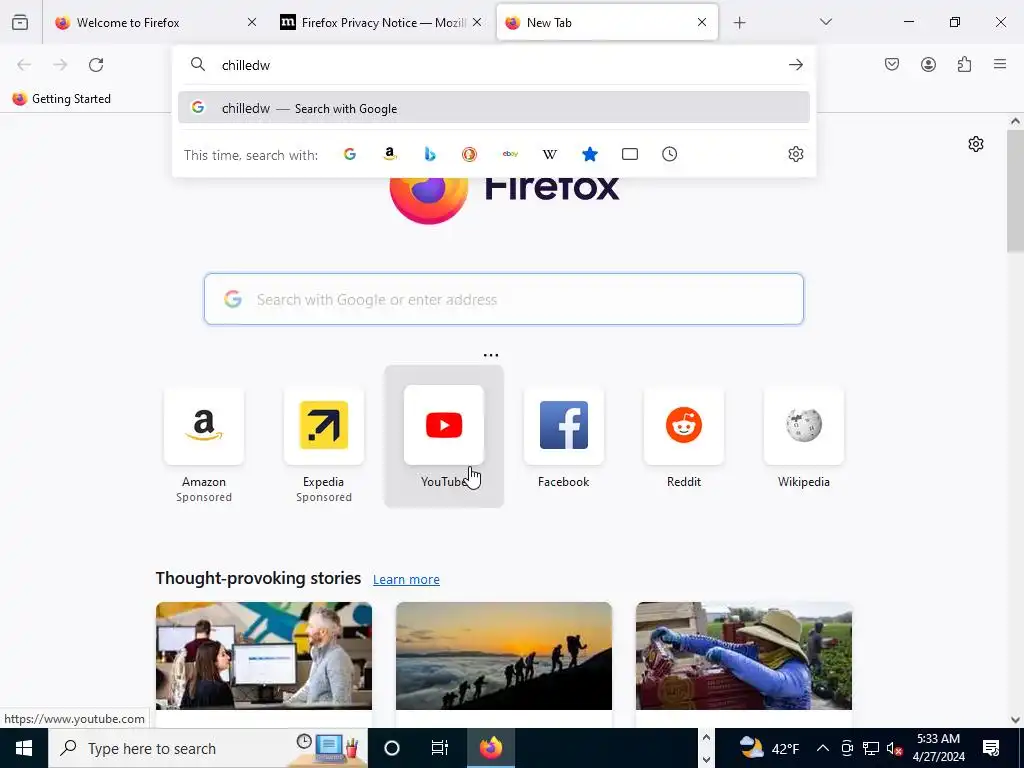1024x768 pixels.
Task: Search open tabs using the tab icon
Action: (630, 154)
